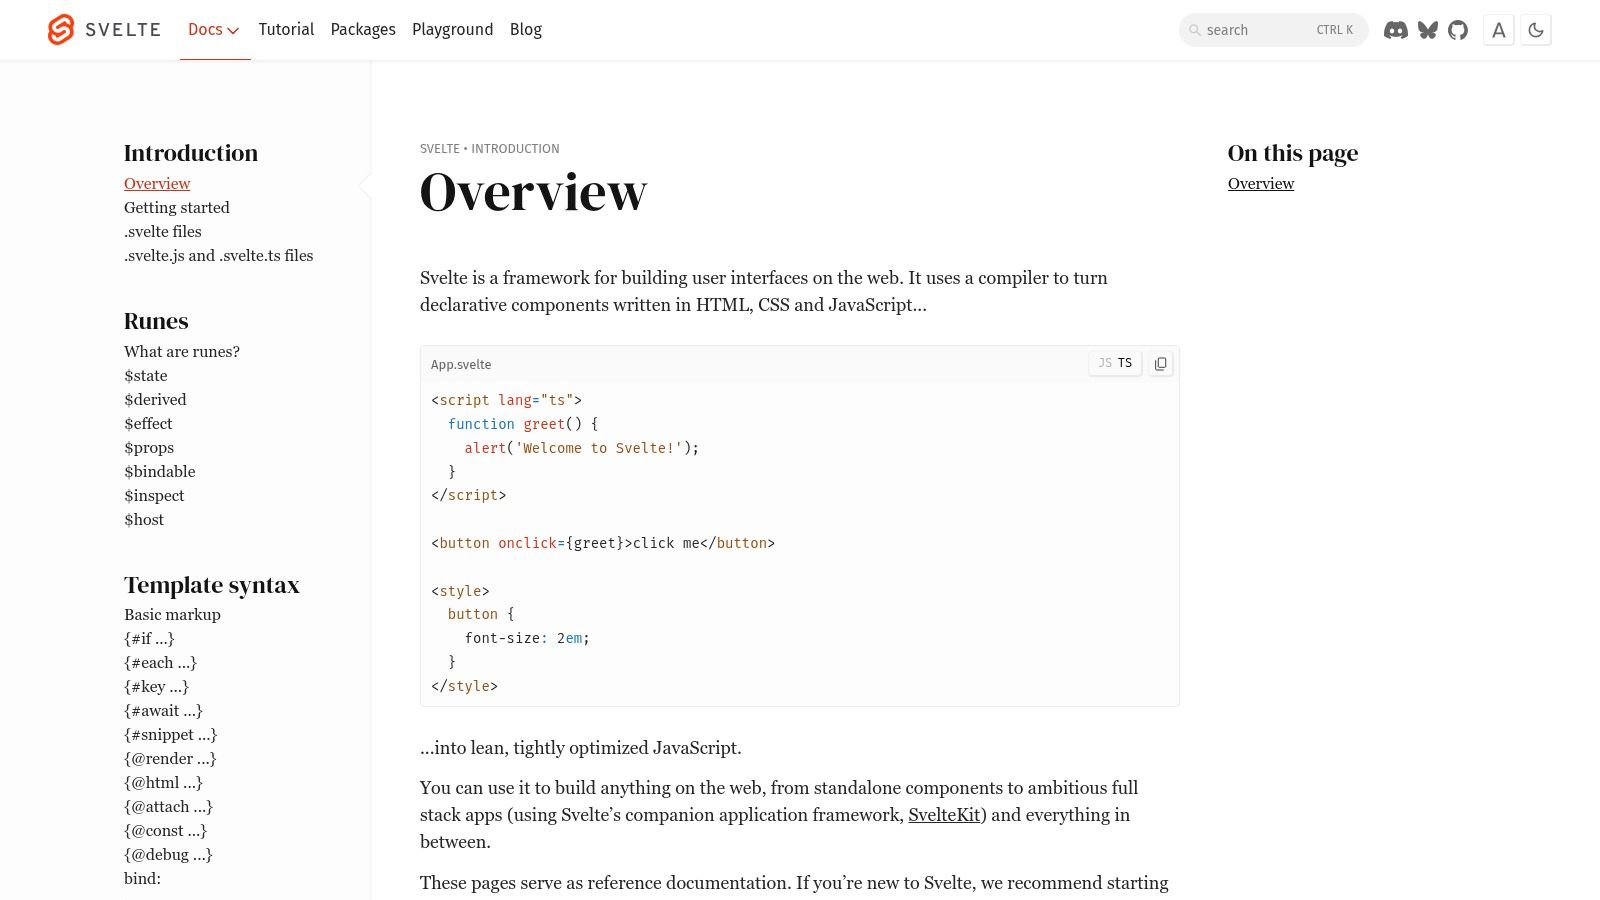Toggle dark mode with moon icon
Image resolution: width=1600 pixels, height=900 pixels.
pyautogui.click(x=1536, y=30)
